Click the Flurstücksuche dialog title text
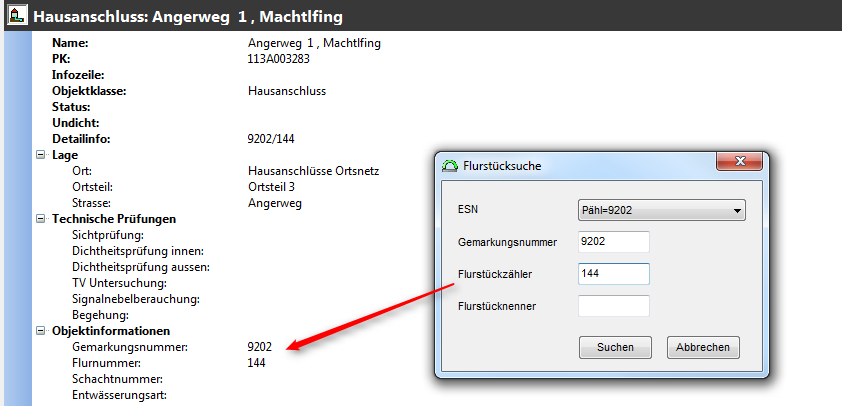The image size is (842, 406). click(502, 166)
